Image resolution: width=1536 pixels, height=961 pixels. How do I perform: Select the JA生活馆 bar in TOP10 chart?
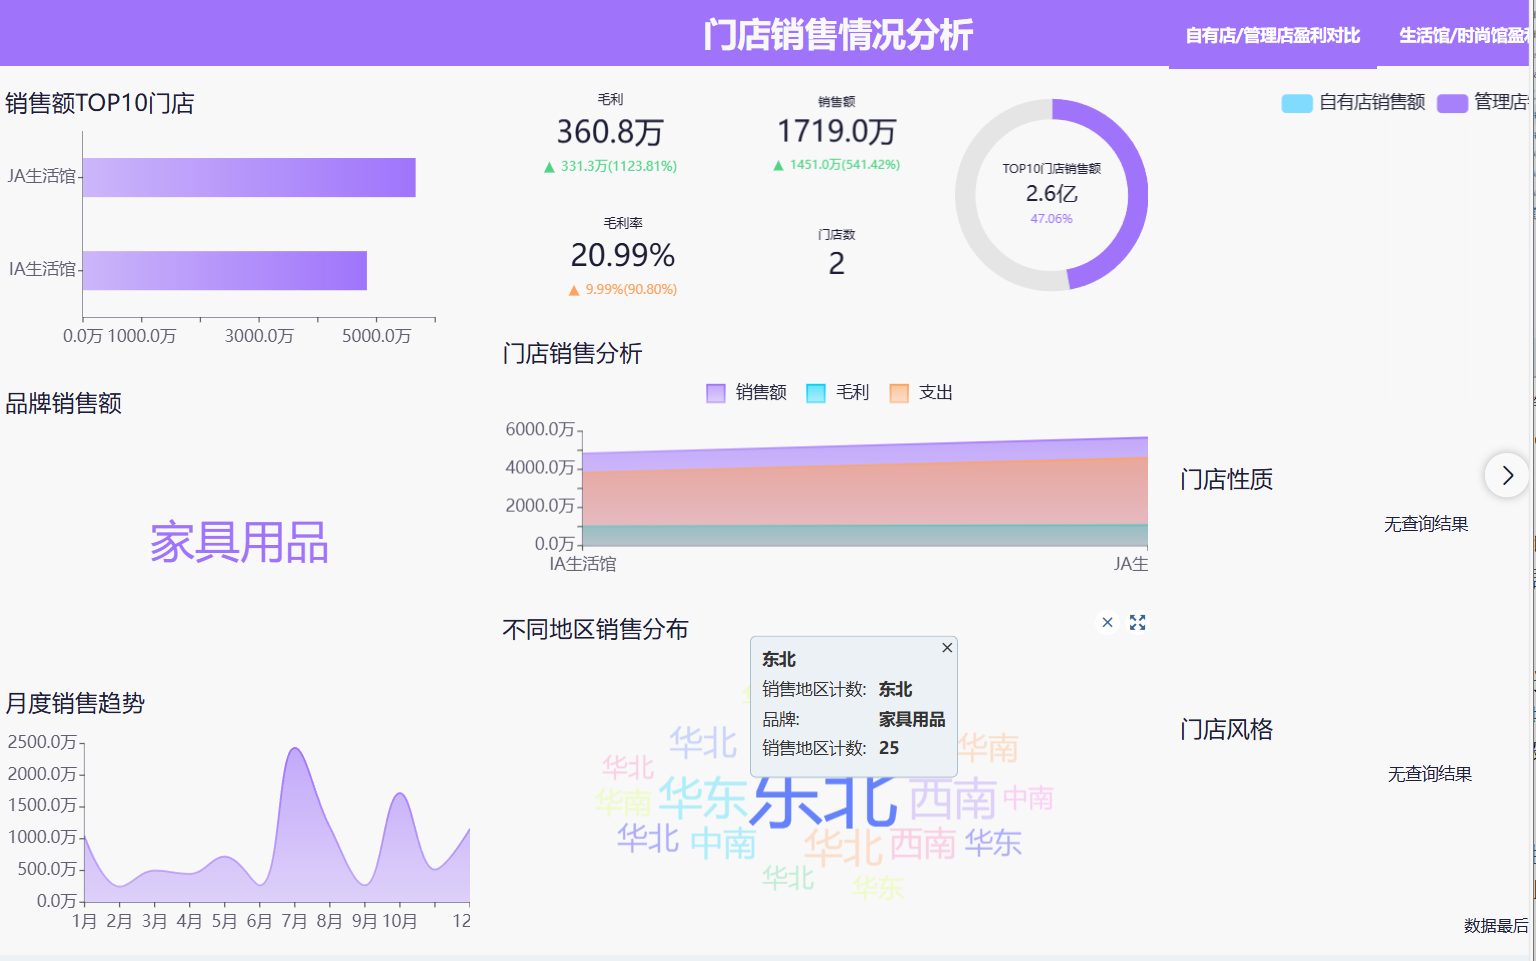click(x=249, y=177)
